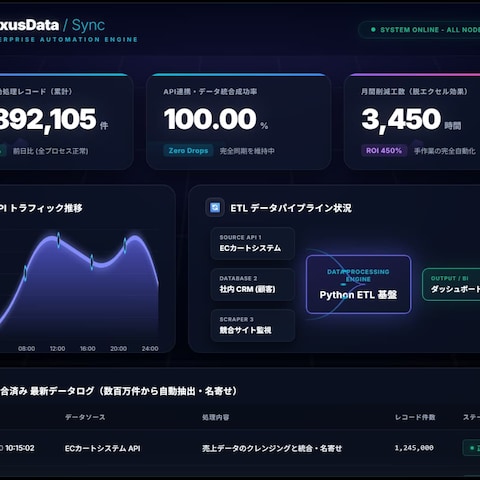The width and height of the screenshot is (480, 480).
Task: Click the データソース column header
Action: coord(85,417)
